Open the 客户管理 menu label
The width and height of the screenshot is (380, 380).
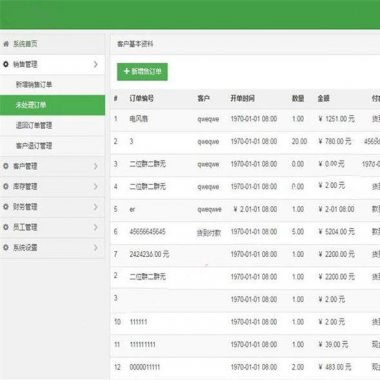tap(25, 166)
